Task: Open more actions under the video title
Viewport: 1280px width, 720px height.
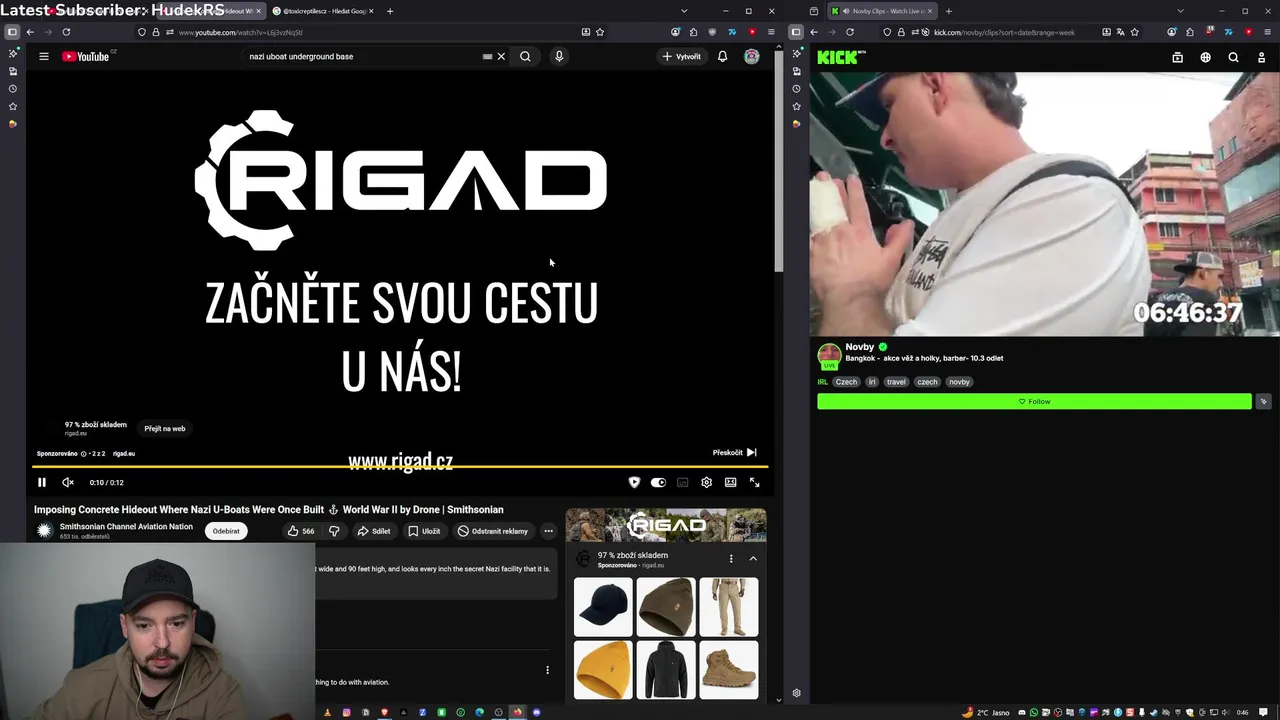Action: pos(548,531)
